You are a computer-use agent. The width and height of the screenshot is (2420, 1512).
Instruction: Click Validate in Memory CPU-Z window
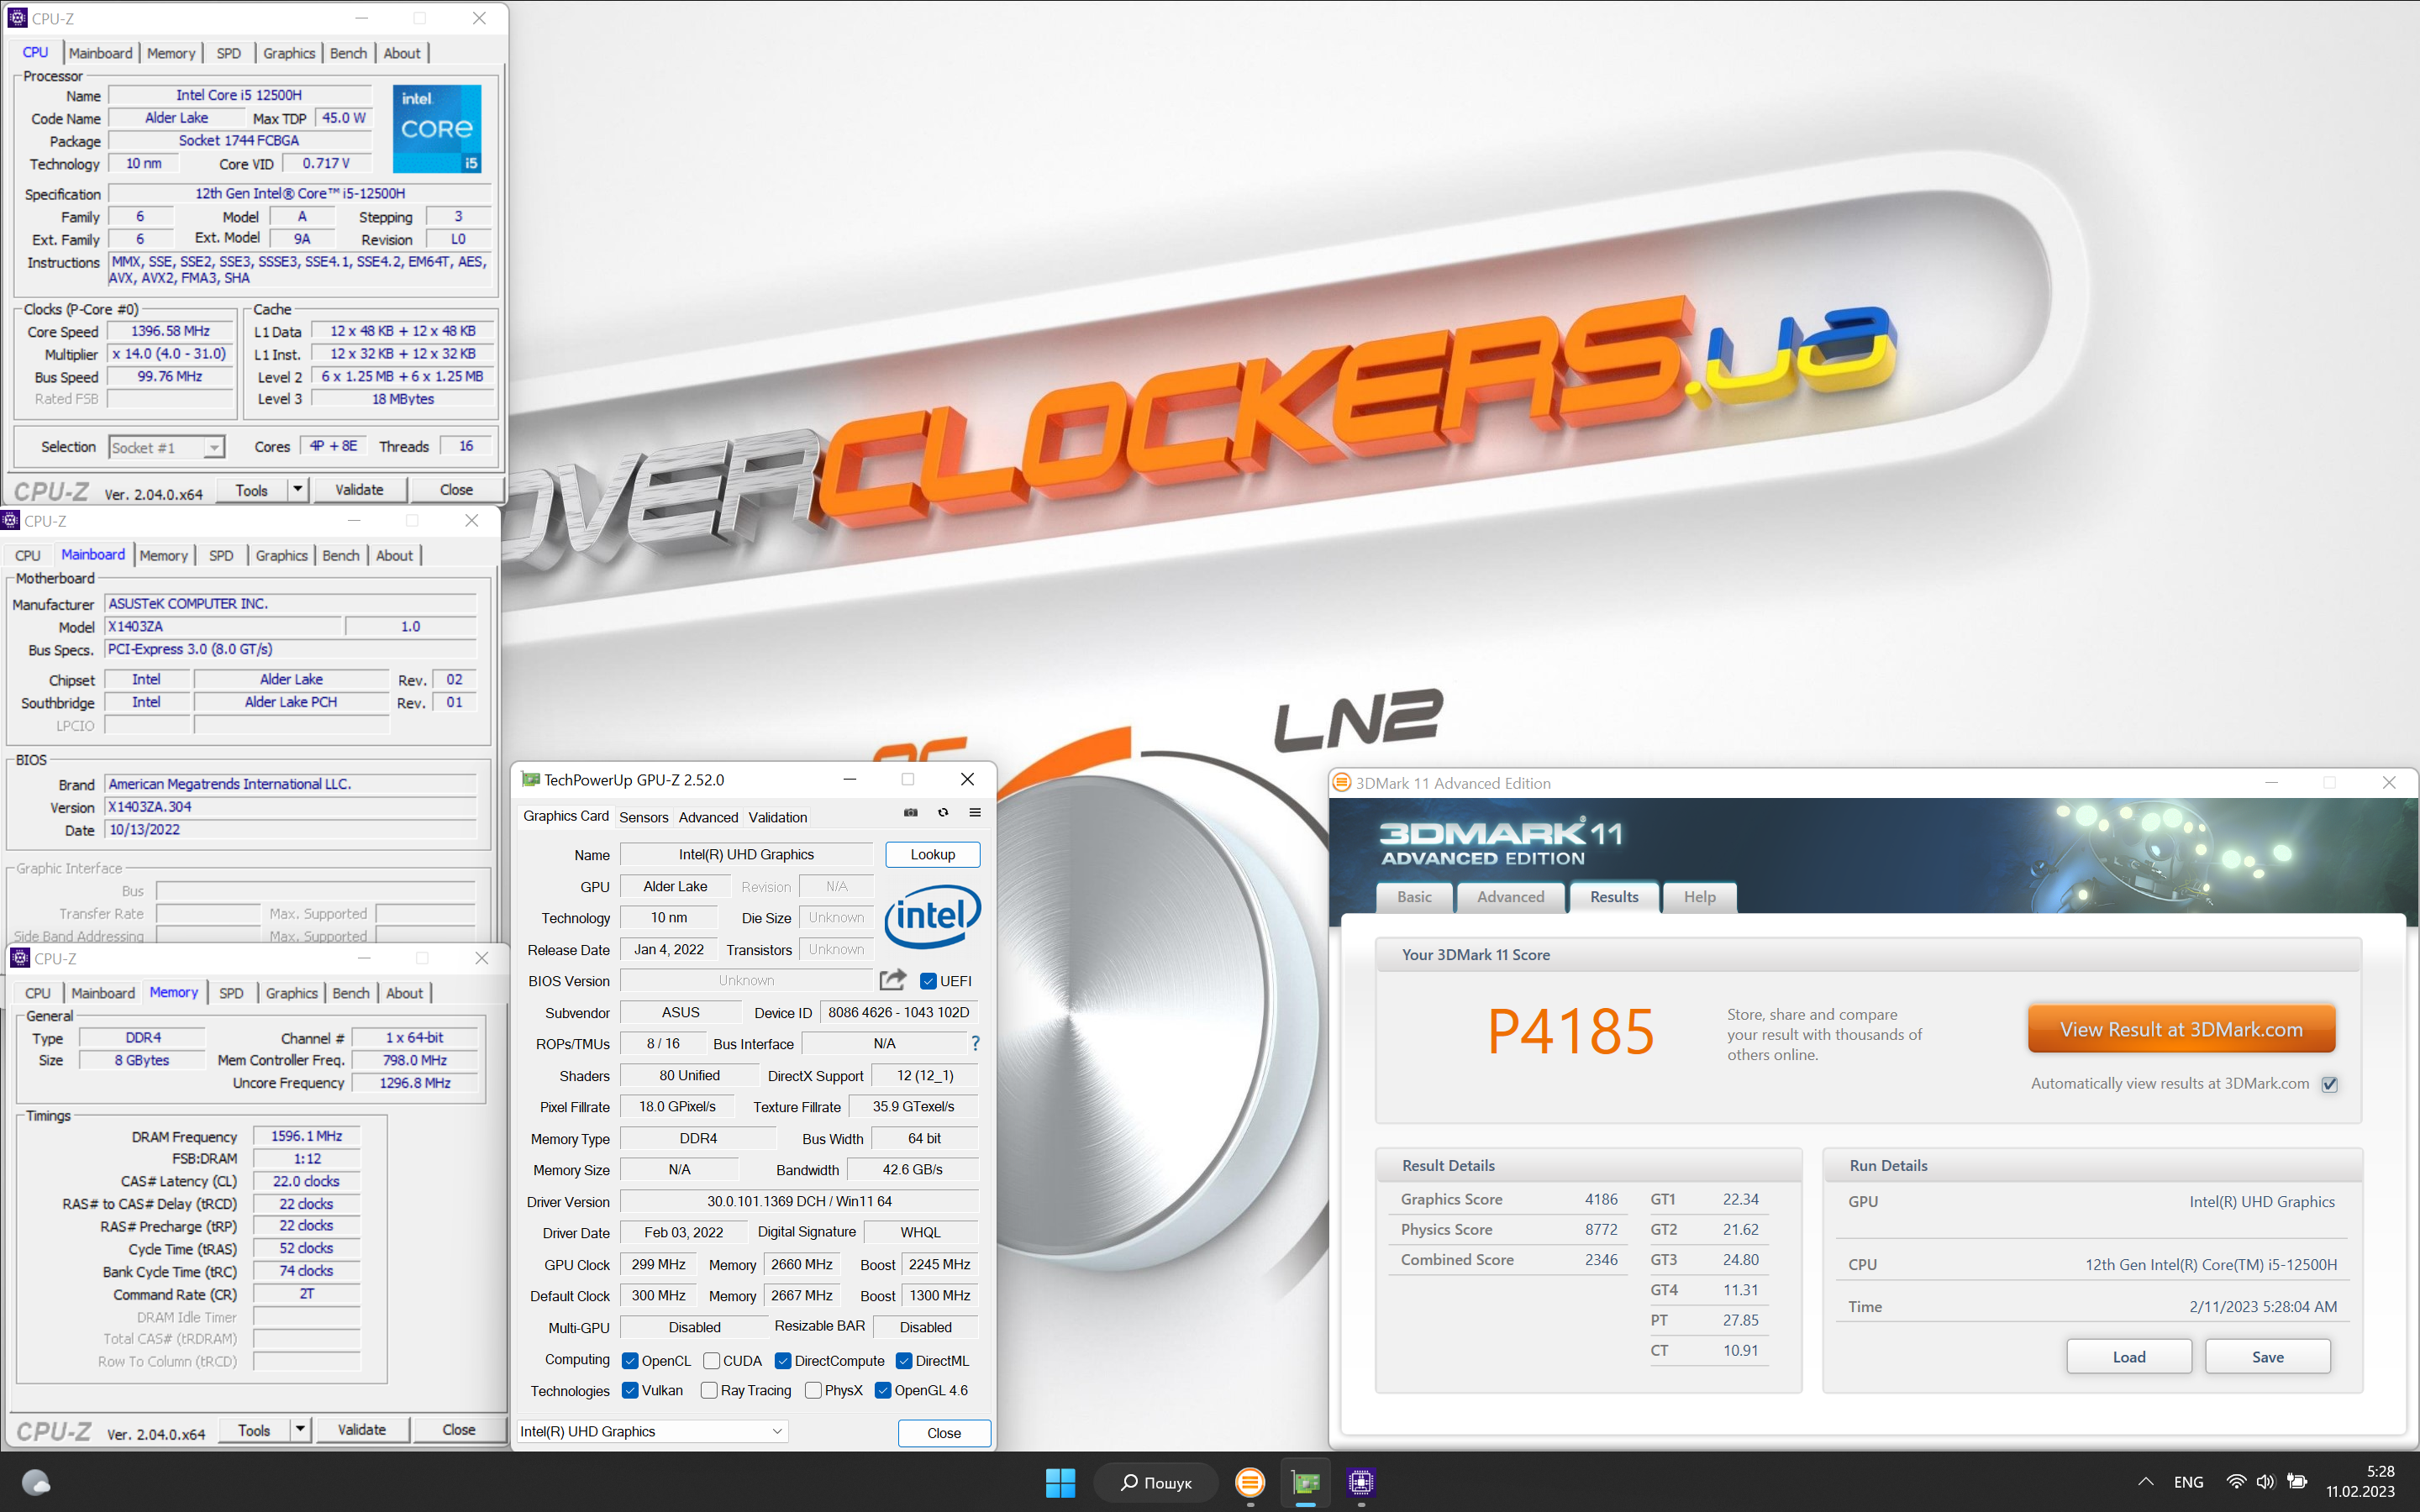click(x=362, y=1429)
